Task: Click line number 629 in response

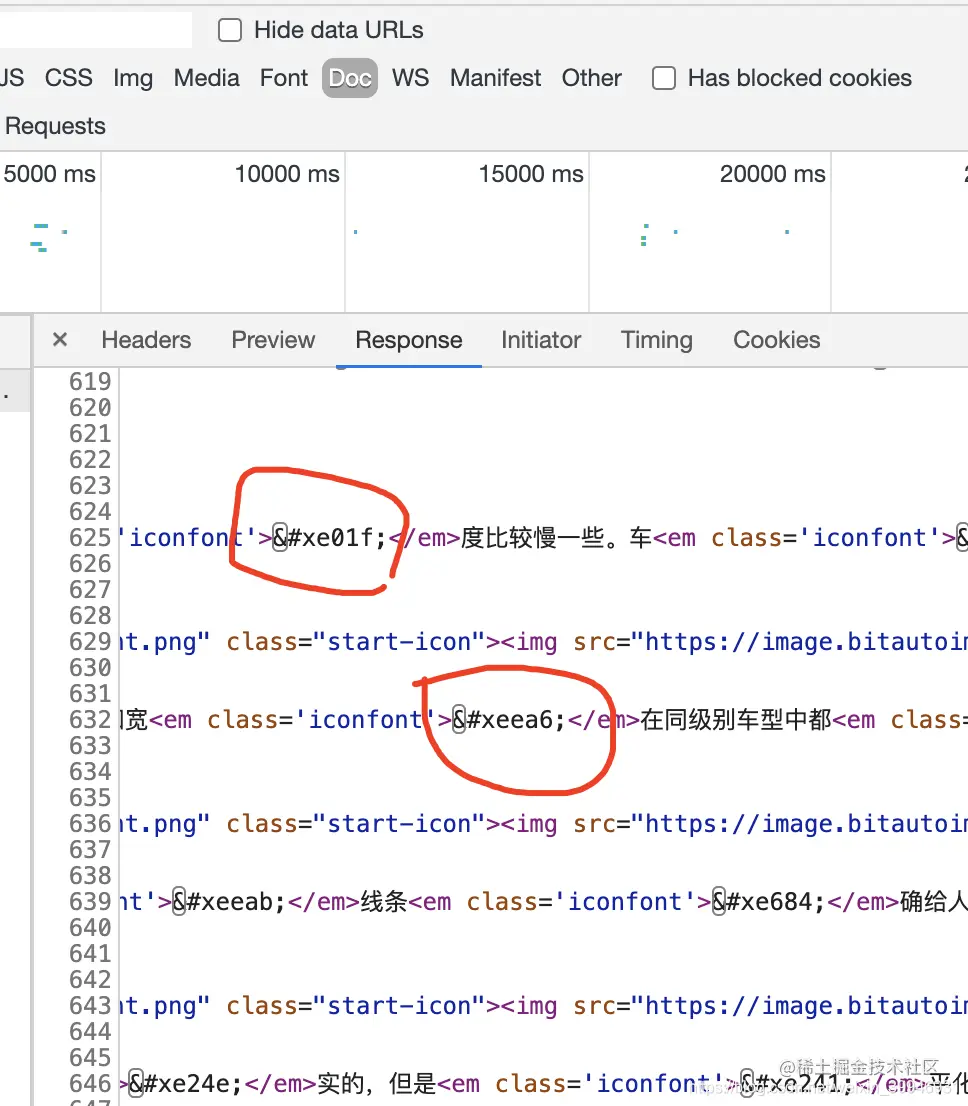Action: pos(90,642)
